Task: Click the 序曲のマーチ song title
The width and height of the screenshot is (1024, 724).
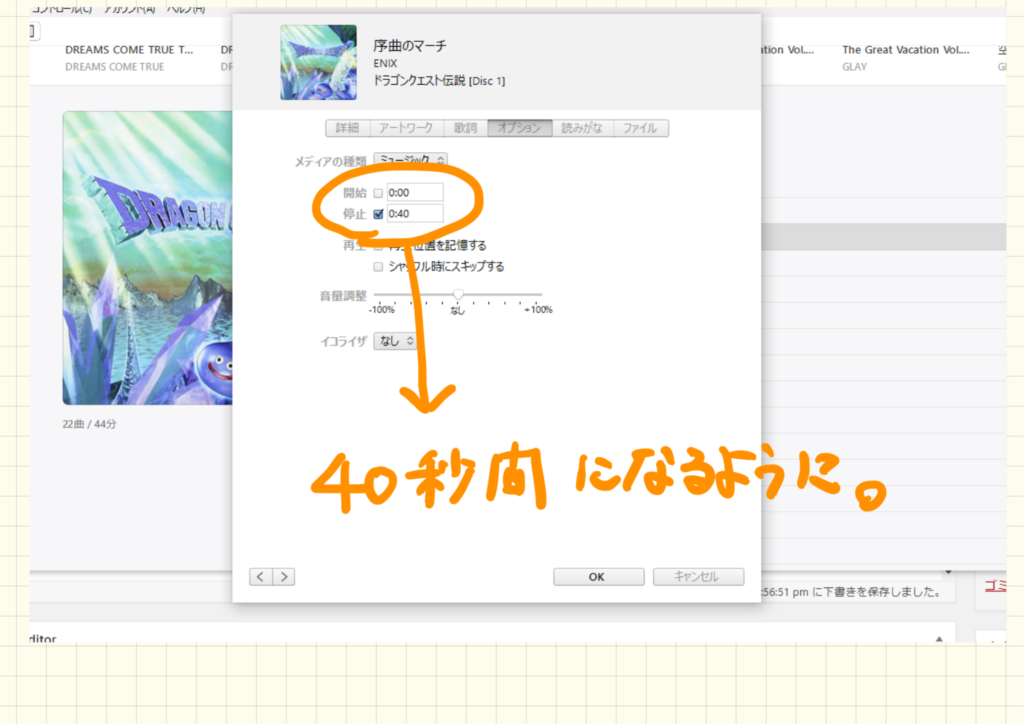Action: click(410, 46)
